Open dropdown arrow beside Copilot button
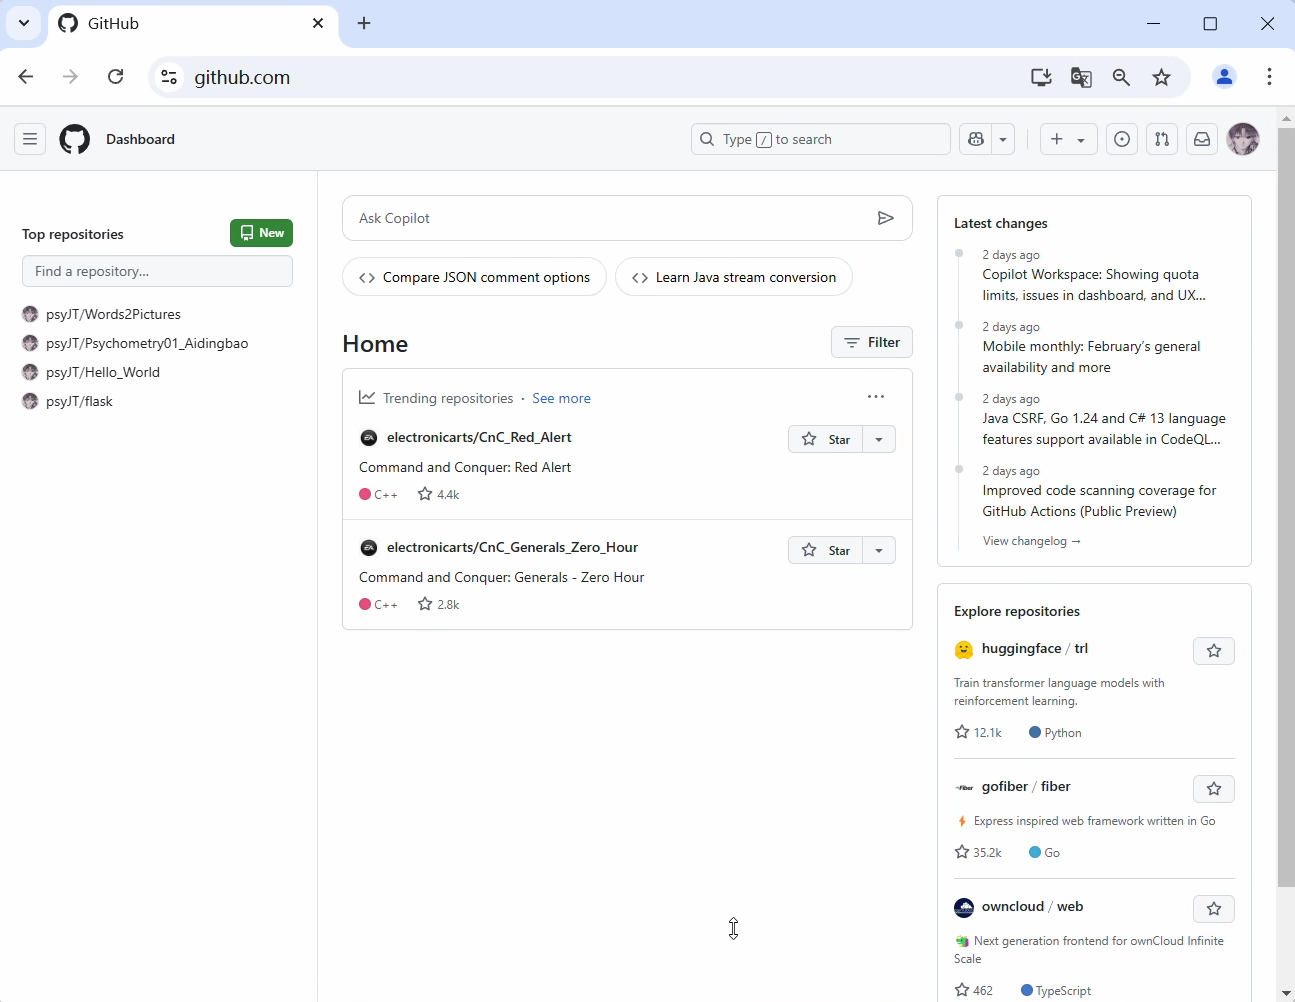This screenshot has height=1002, width=1295. tap(1003, 140)
